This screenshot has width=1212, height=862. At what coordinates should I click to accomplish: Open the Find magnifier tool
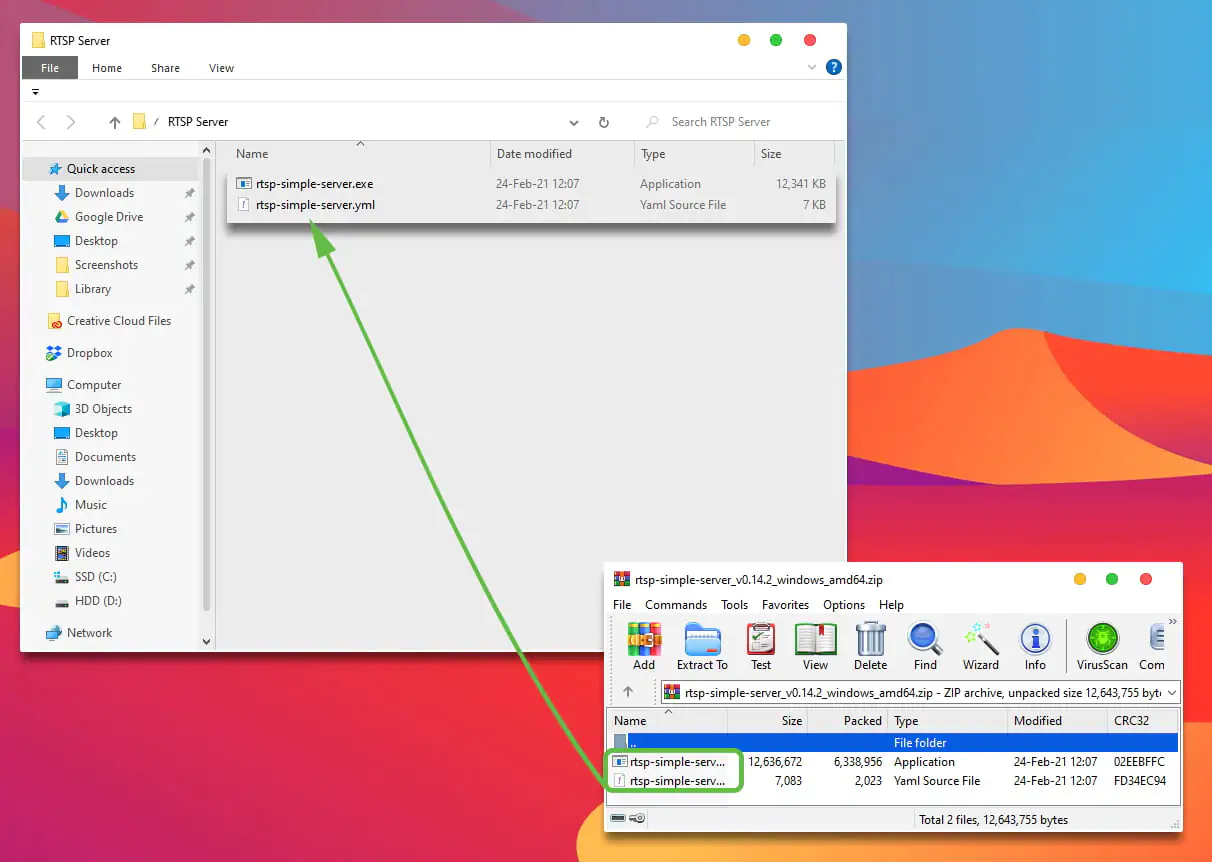925,646
